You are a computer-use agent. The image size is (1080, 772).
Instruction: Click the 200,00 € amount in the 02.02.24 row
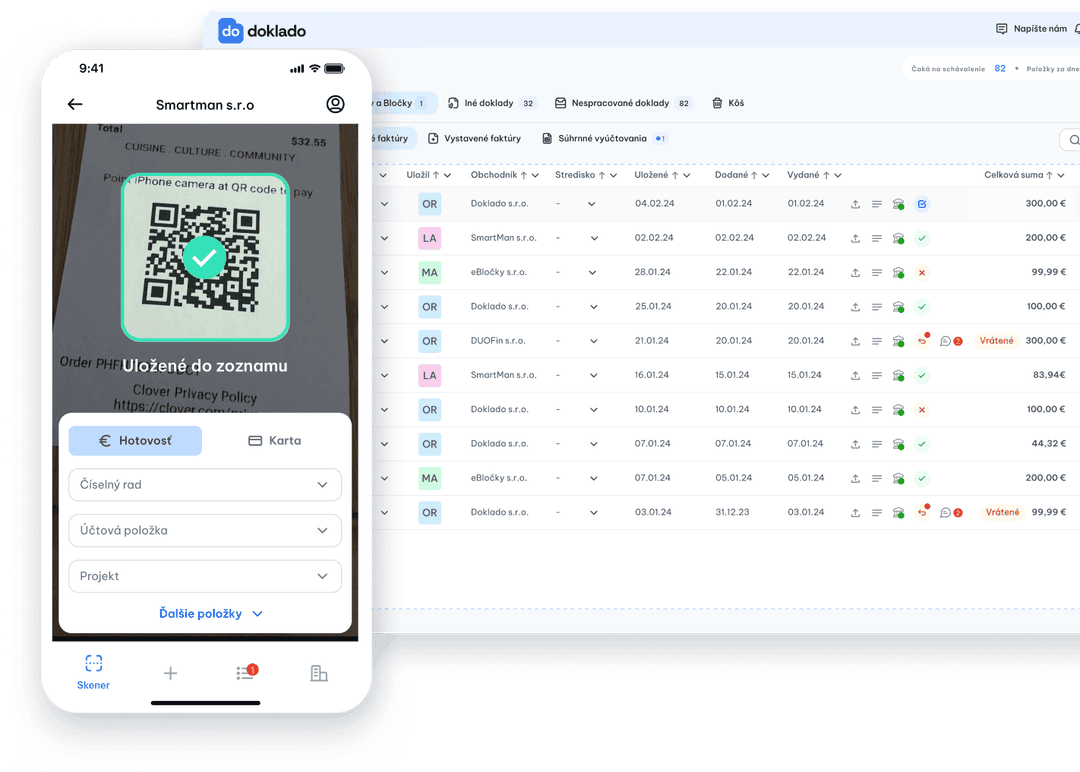point(1045,238)
